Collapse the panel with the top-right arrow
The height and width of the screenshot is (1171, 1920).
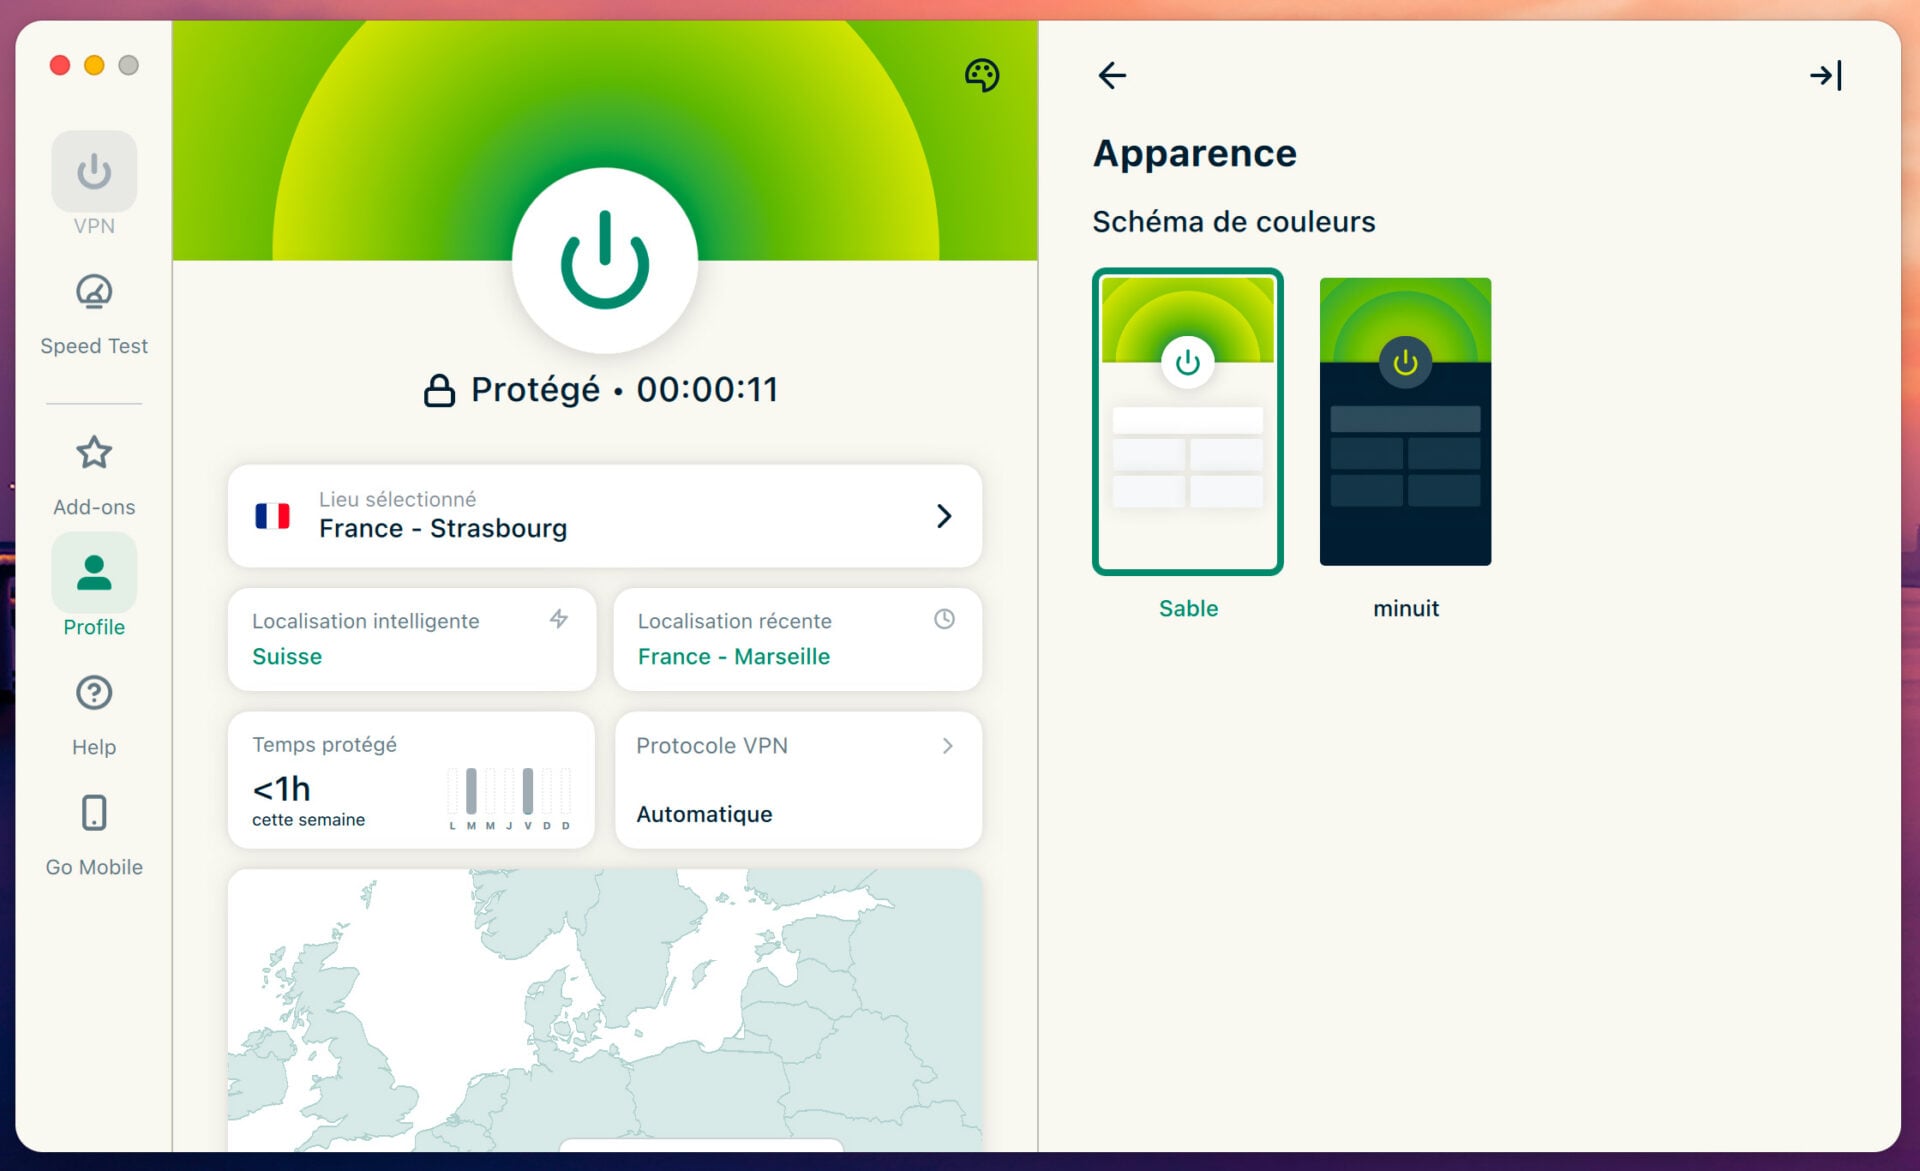point(1826,74)
